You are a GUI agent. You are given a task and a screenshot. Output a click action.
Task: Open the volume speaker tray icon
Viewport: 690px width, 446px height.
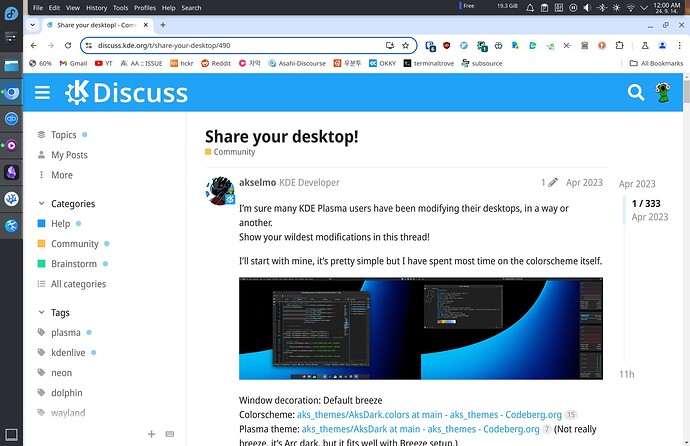(x=587, y=7)
